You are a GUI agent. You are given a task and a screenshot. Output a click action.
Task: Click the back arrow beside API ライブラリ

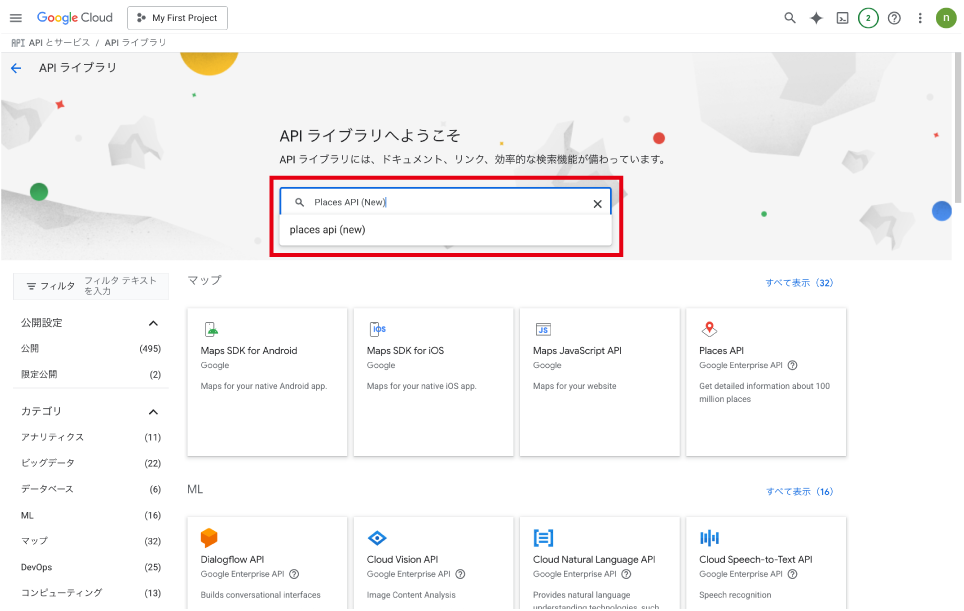[x=15, y=68]
